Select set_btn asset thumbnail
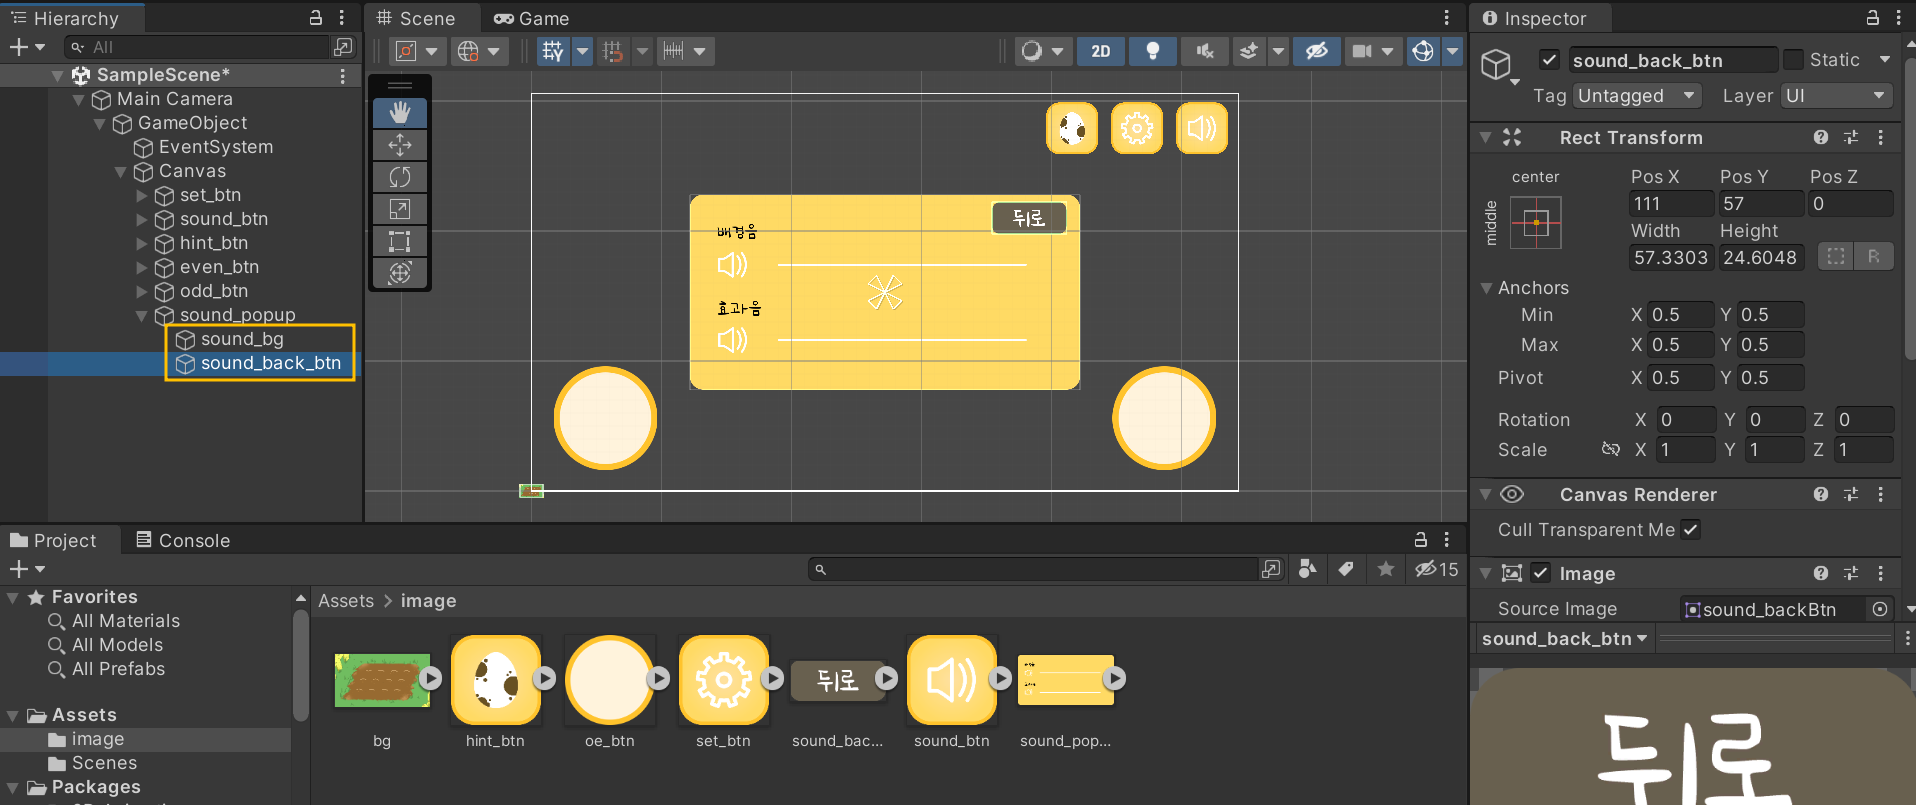Viewport: 1916px width, 805px height. point(723,680)
